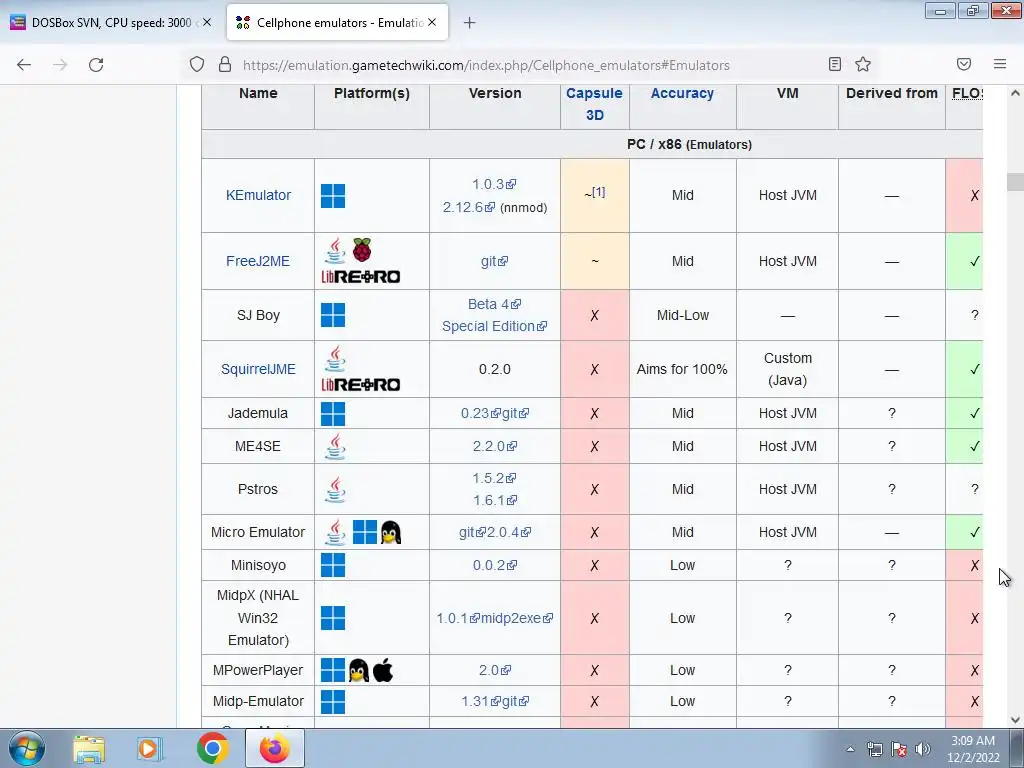Click the scrollbar up arrow
Viewport: 1024px width, 768px height.
coord(1015,93)
